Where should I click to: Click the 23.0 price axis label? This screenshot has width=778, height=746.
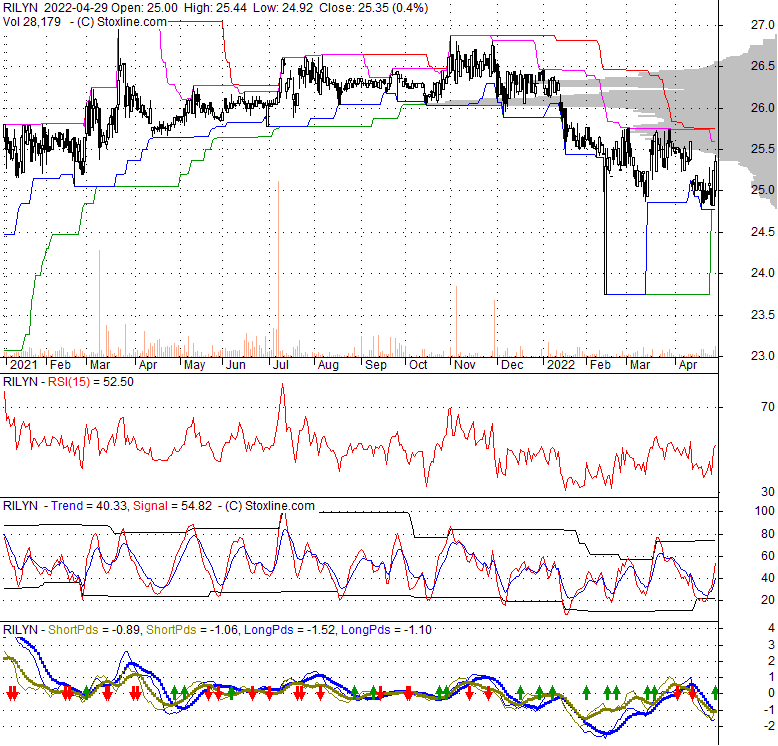(x=763, y=356)
